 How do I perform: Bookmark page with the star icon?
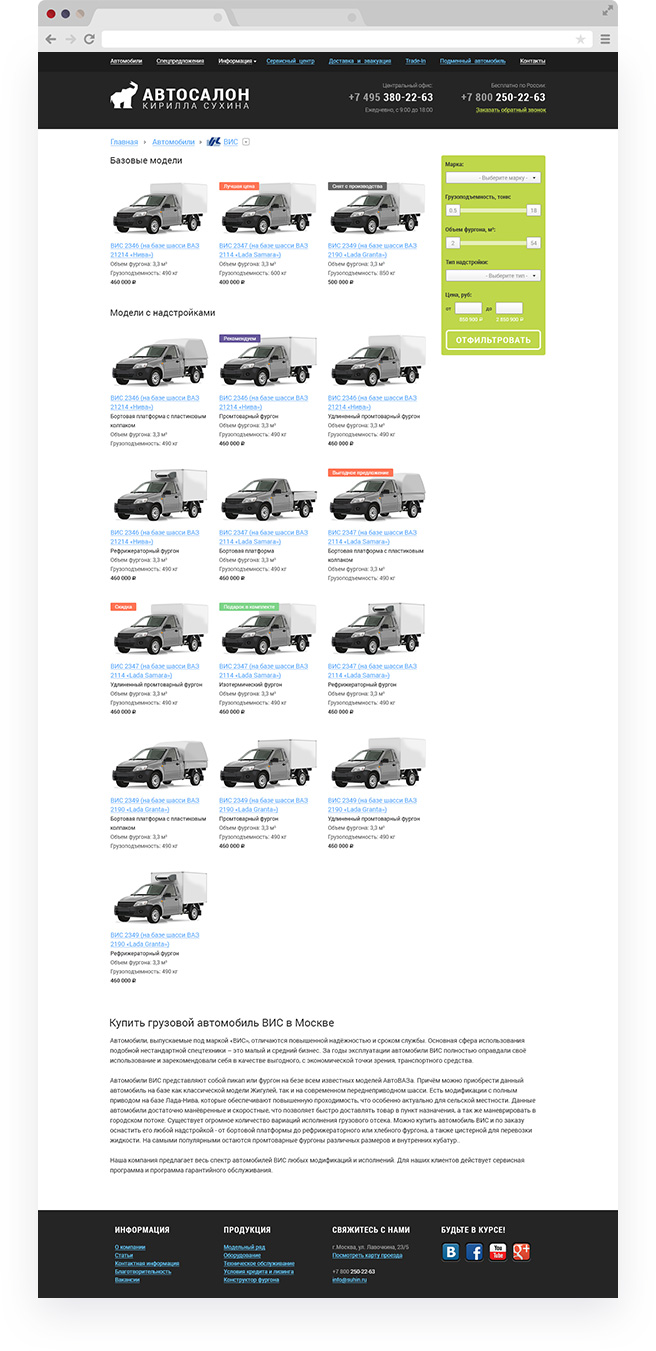click(x=581, y=39)
